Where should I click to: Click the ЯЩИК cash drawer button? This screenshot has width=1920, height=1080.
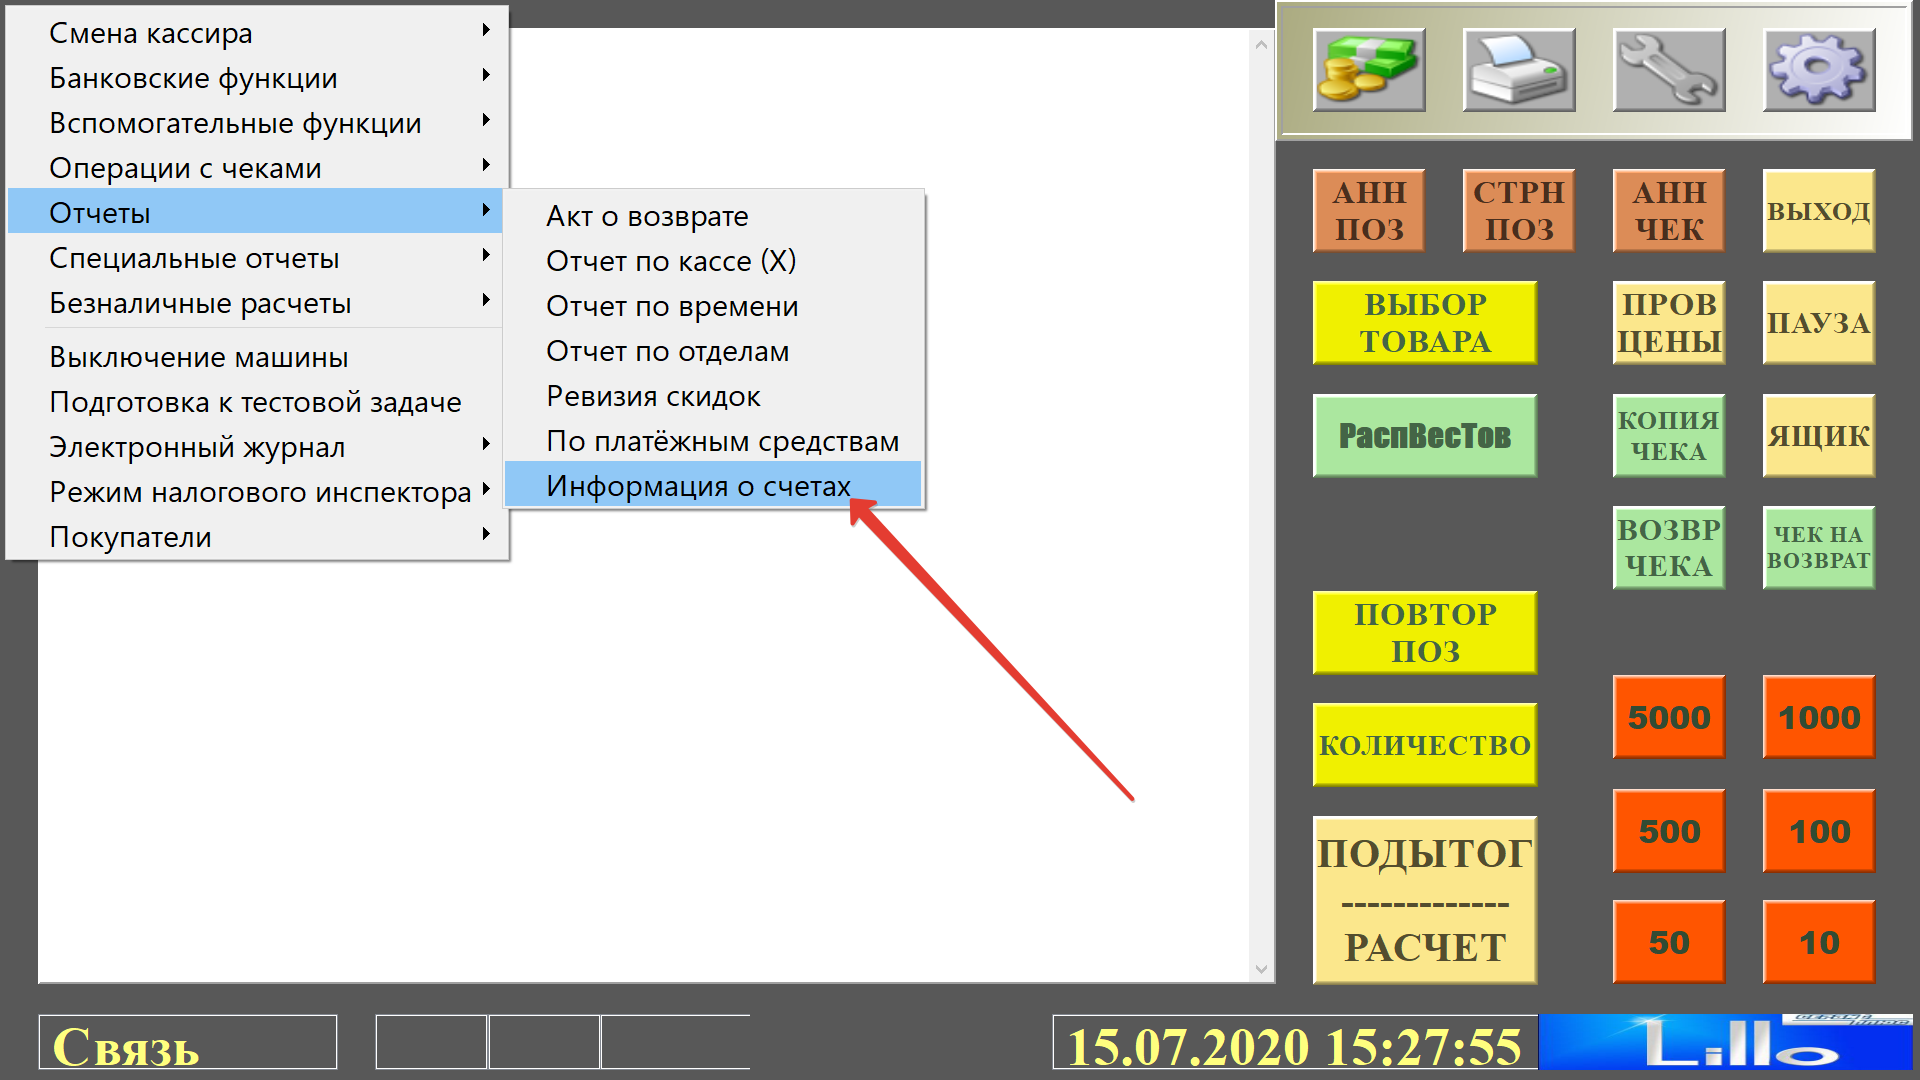tap(1818, 436)
